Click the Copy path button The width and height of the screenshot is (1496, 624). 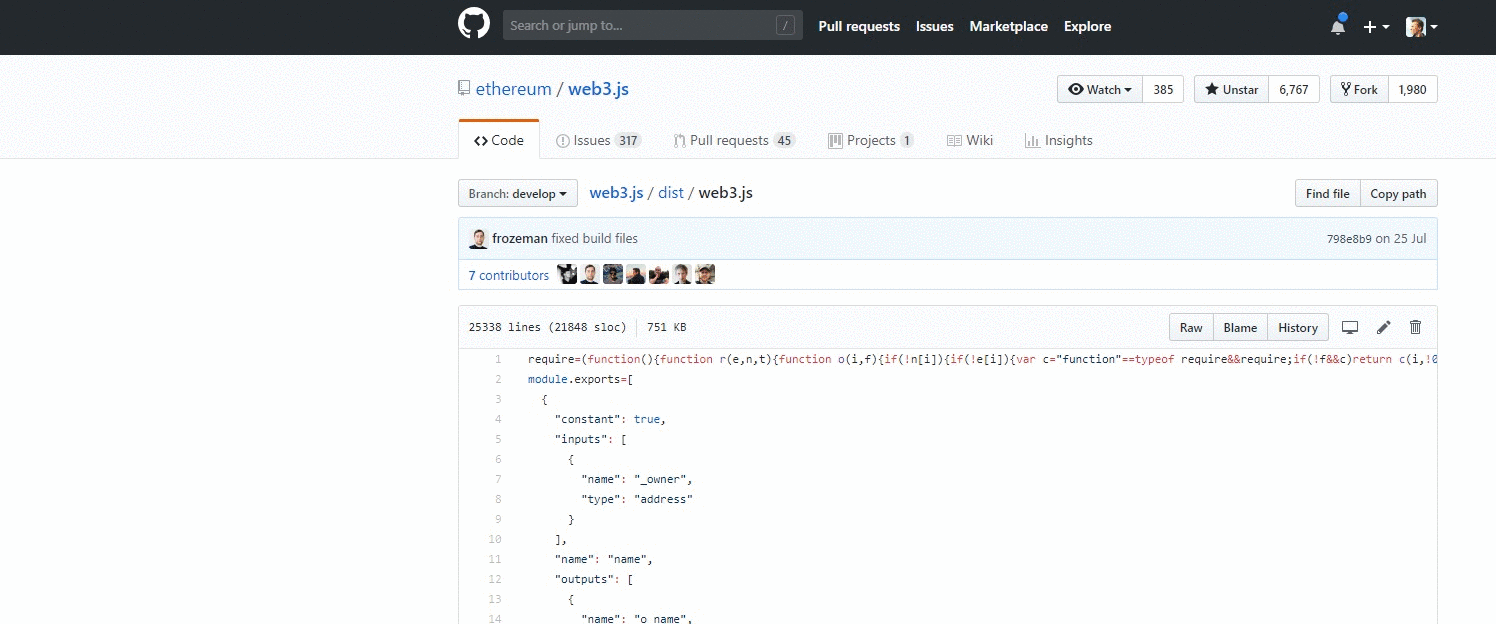click(x=1398, y=193)
